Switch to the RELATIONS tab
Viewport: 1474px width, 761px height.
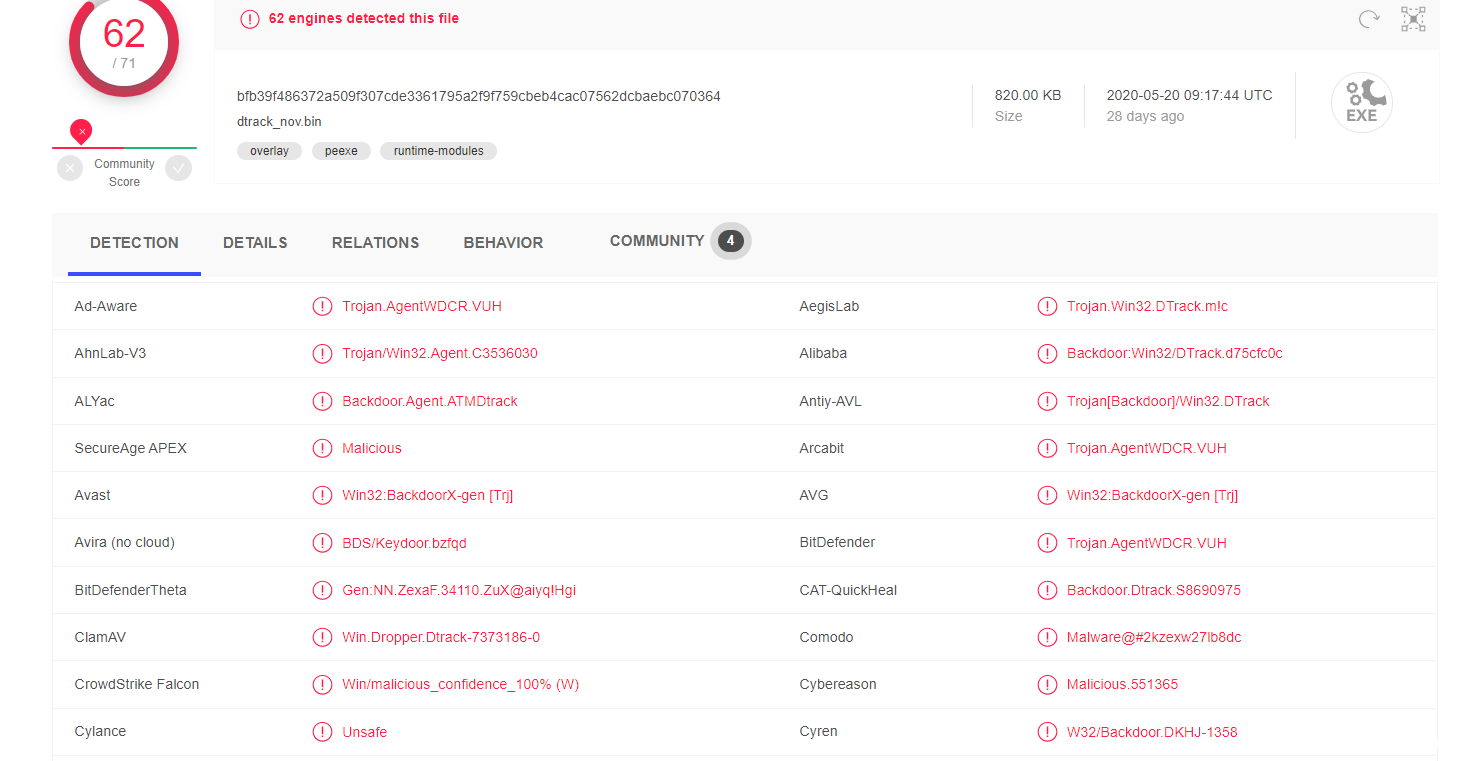point(375,243)
